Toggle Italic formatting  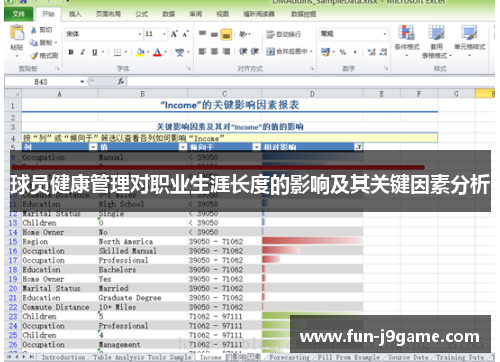tap(83, 52)
